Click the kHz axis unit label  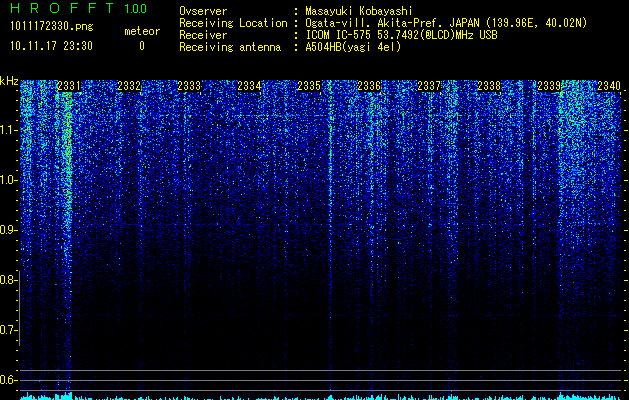(x=9, y=81)
